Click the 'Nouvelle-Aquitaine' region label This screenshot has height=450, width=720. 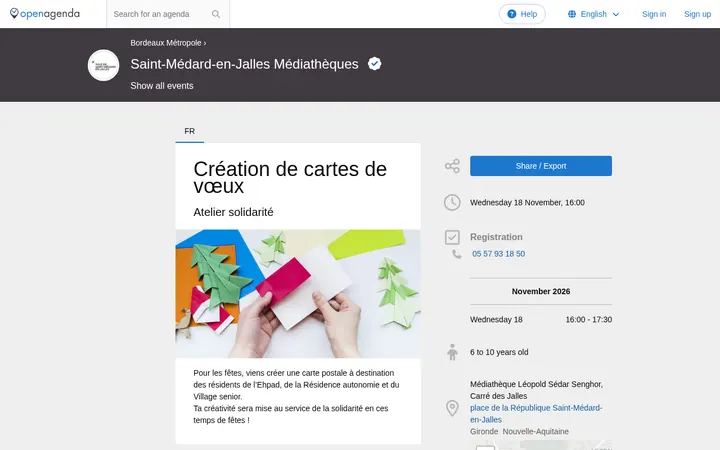[535, 432]
